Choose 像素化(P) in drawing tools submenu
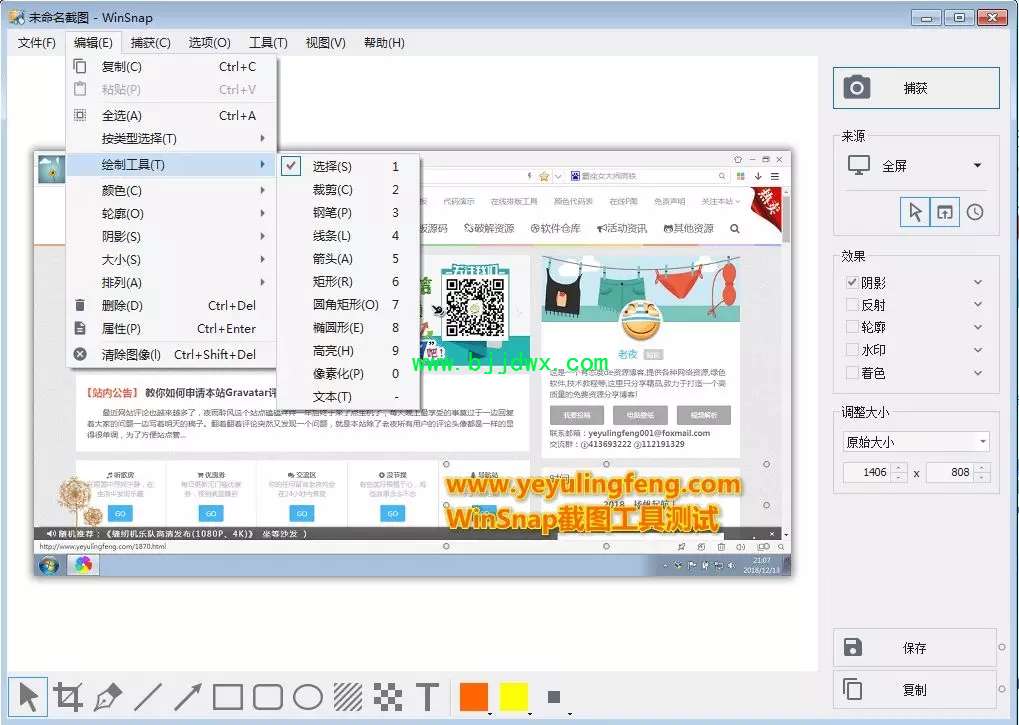 click(x=350, y=374)
